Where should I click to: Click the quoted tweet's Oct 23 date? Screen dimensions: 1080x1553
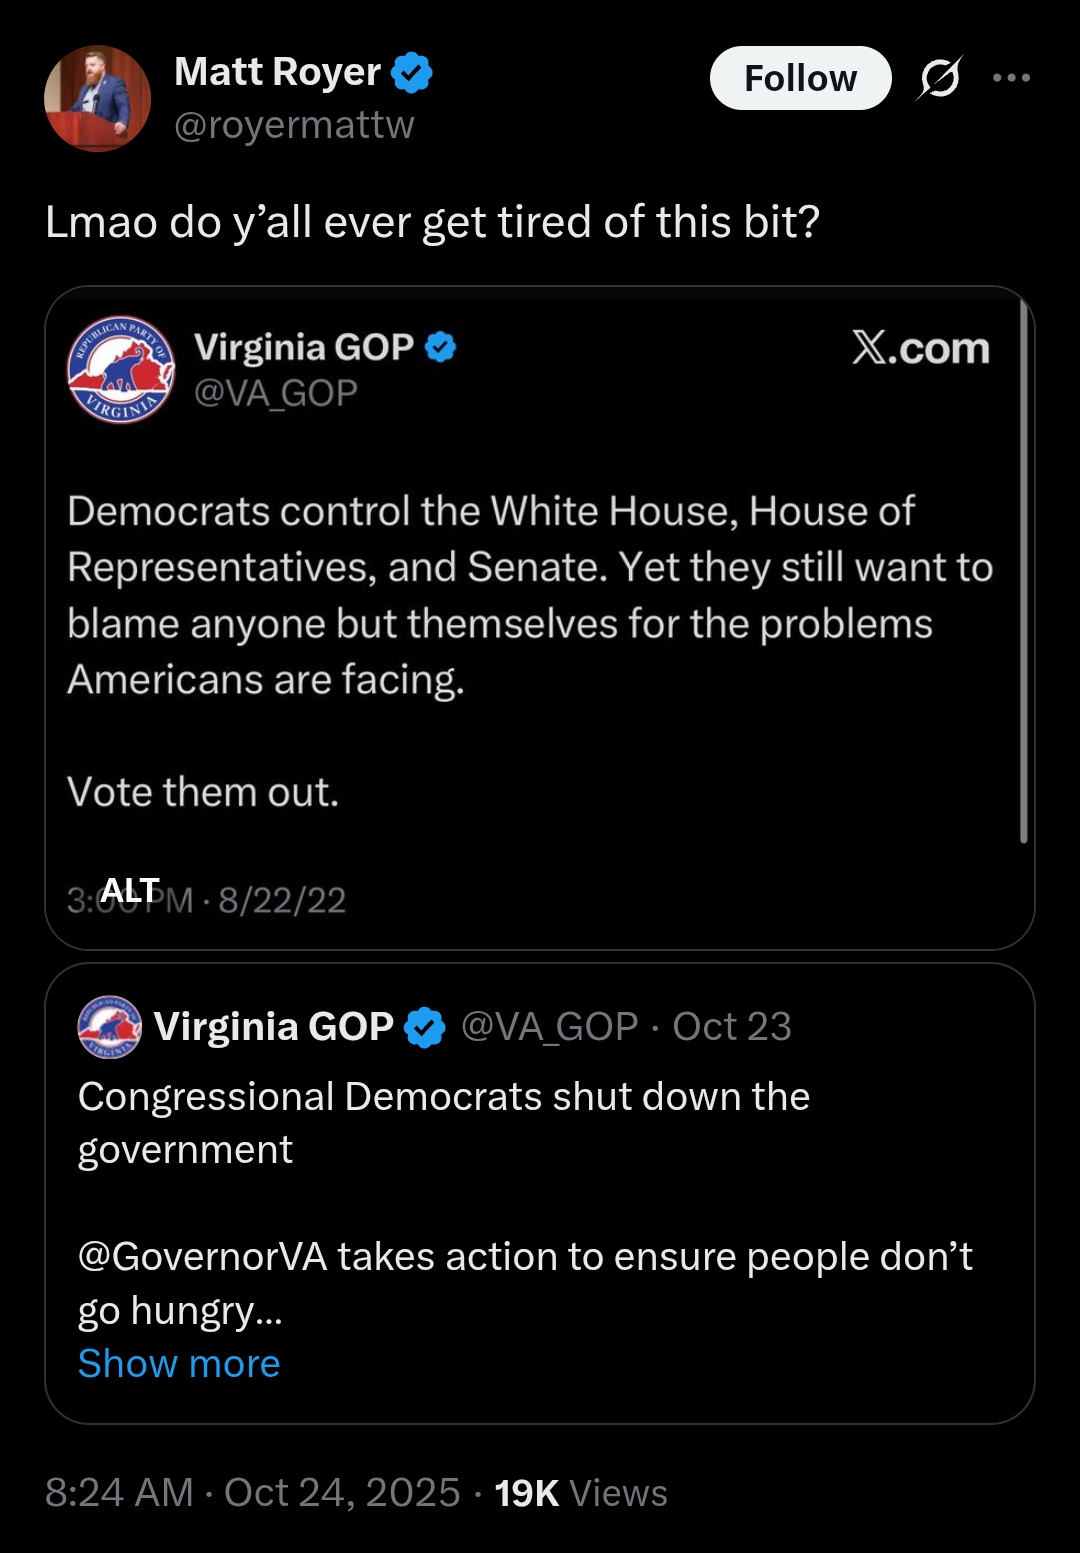pos(732,1027)
